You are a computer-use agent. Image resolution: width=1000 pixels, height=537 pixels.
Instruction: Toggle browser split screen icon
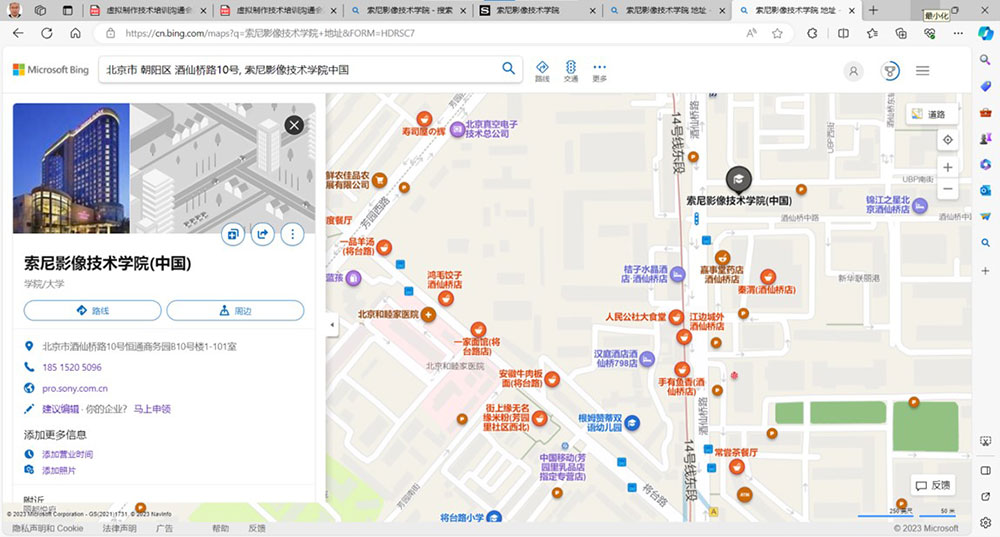tap(843, 33)
